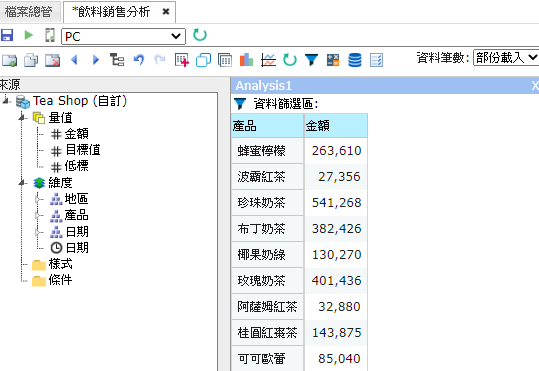
Task: Click the calculator icon
Action: click(x=333, y=60)
